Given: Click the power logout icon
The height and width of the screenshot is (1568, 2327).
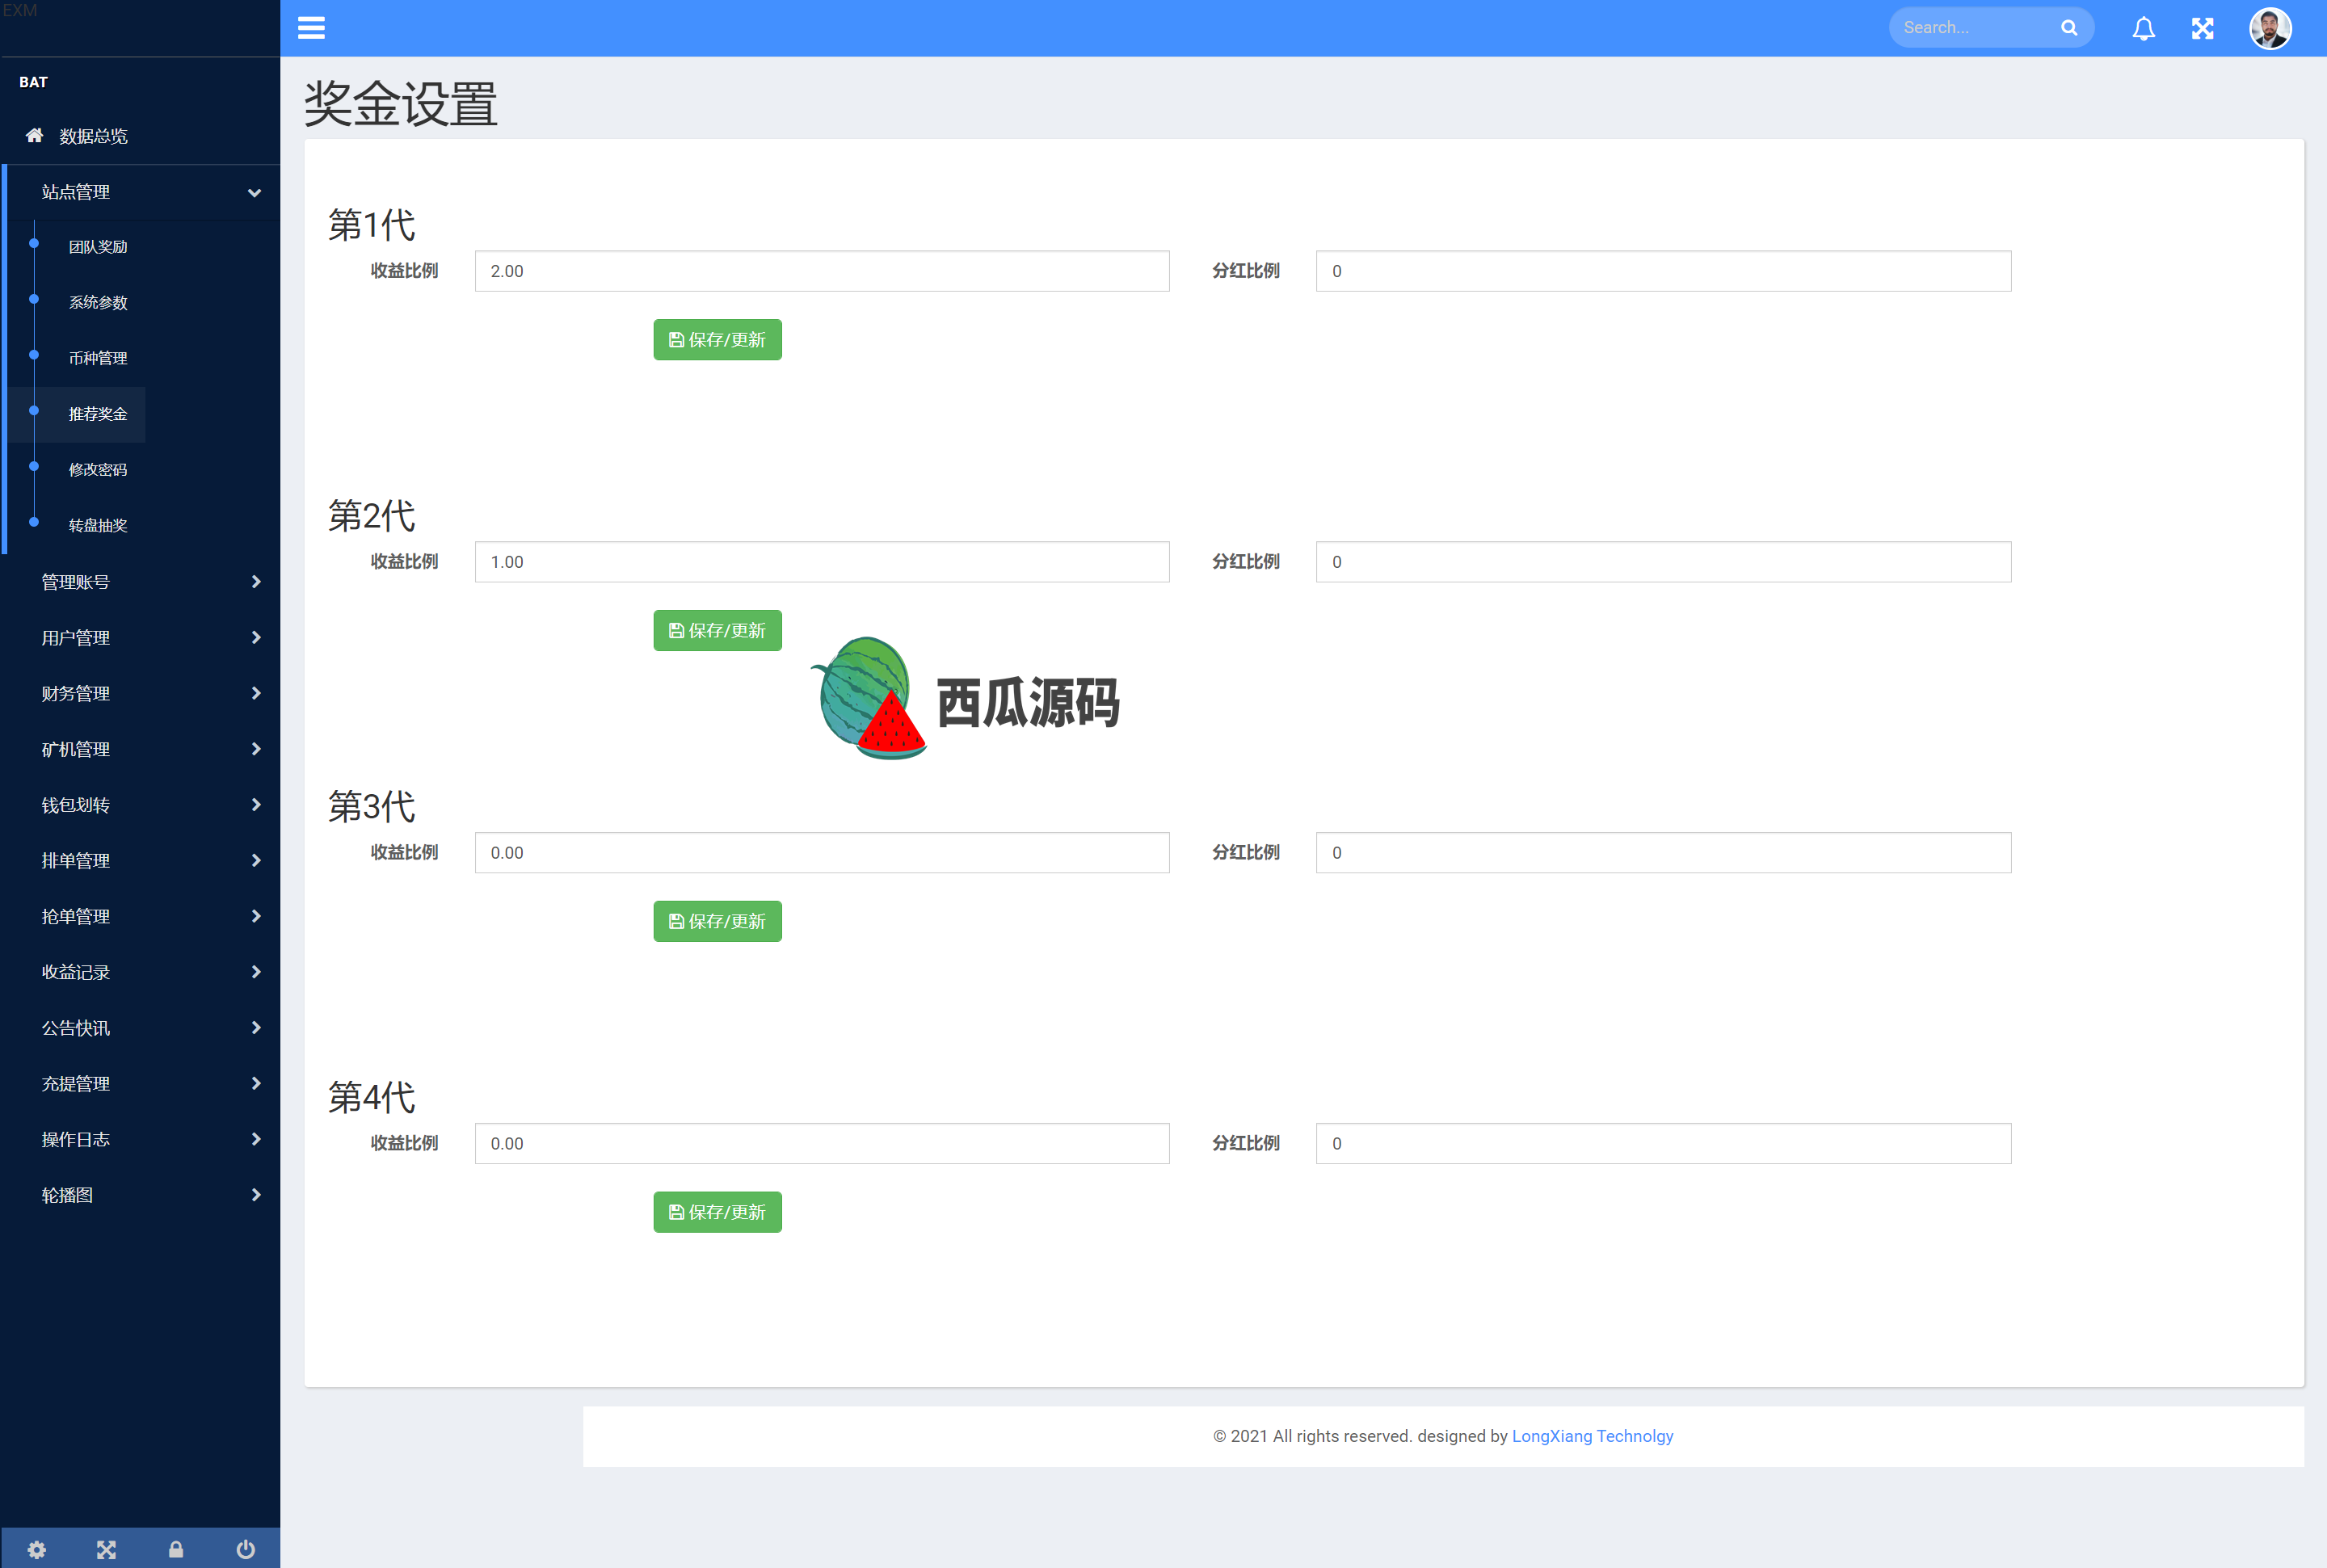Looking at the screenshot, I should (x=245, y=1549).
